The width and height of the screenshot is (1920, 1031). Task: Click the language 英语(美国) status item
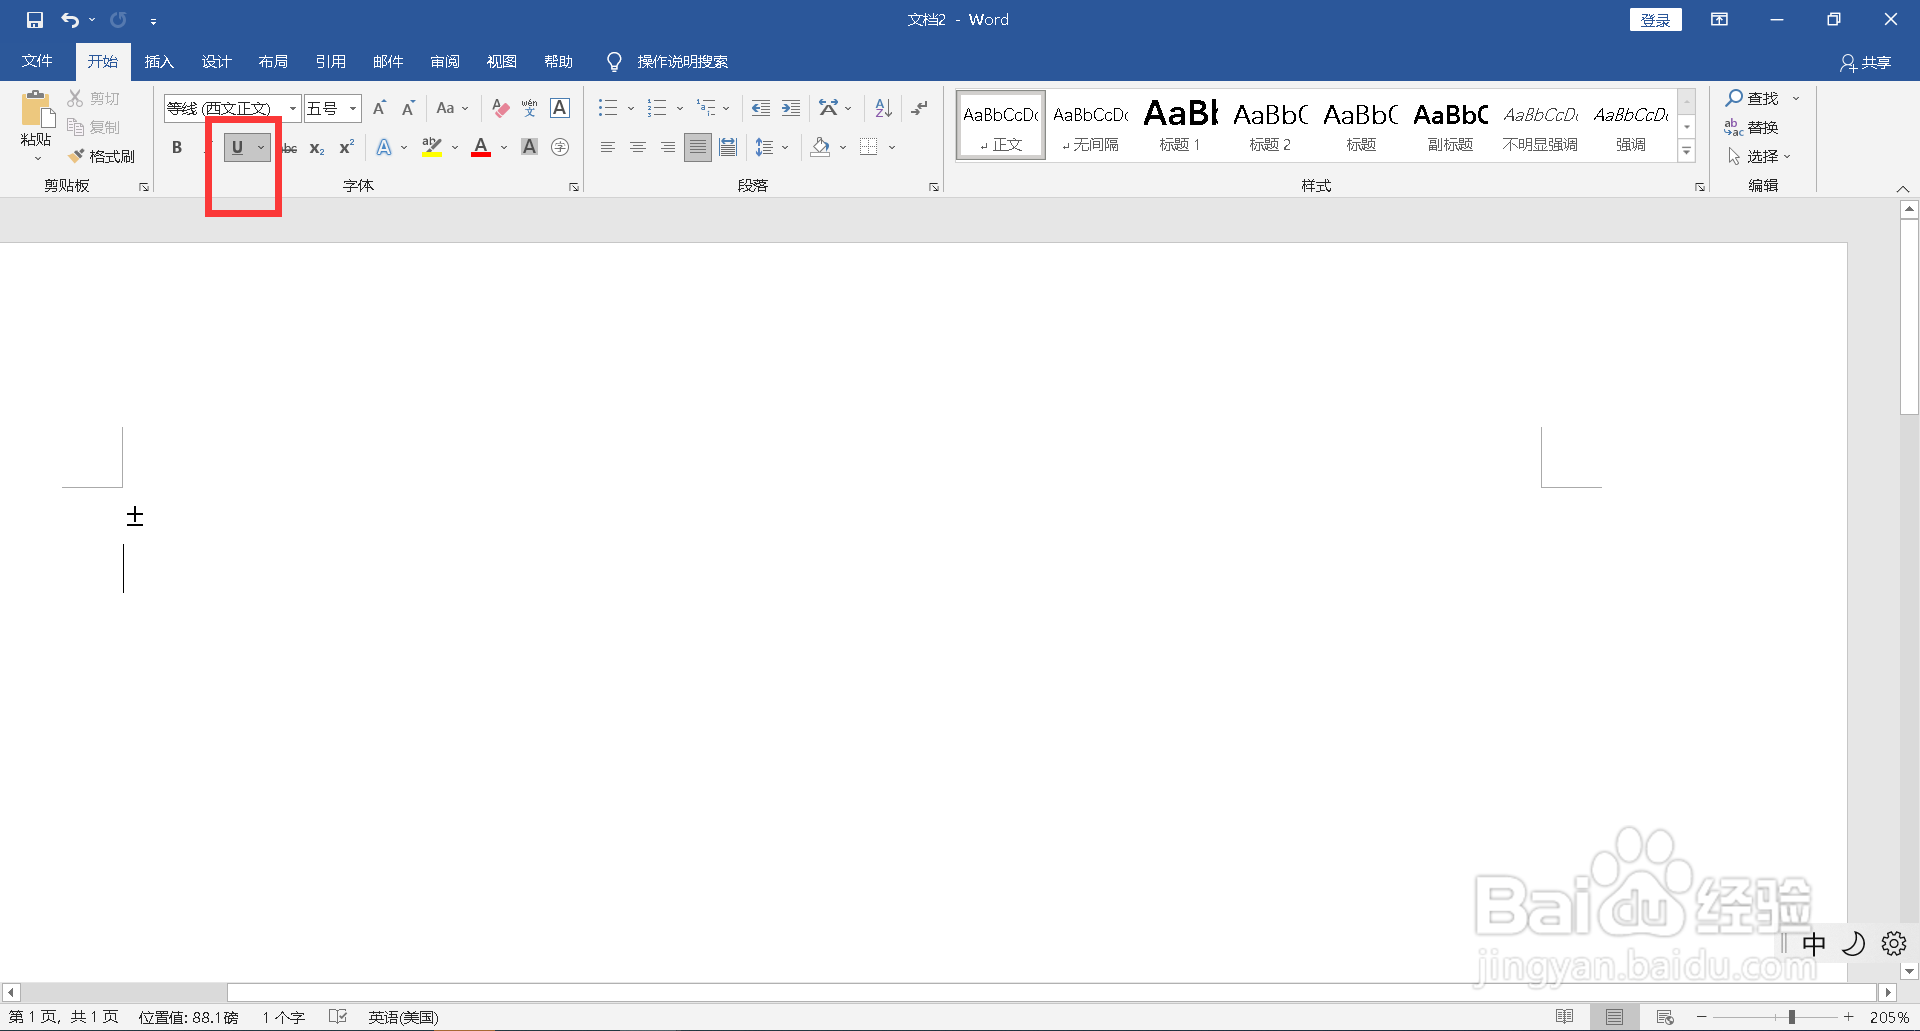coord(403,1017)
